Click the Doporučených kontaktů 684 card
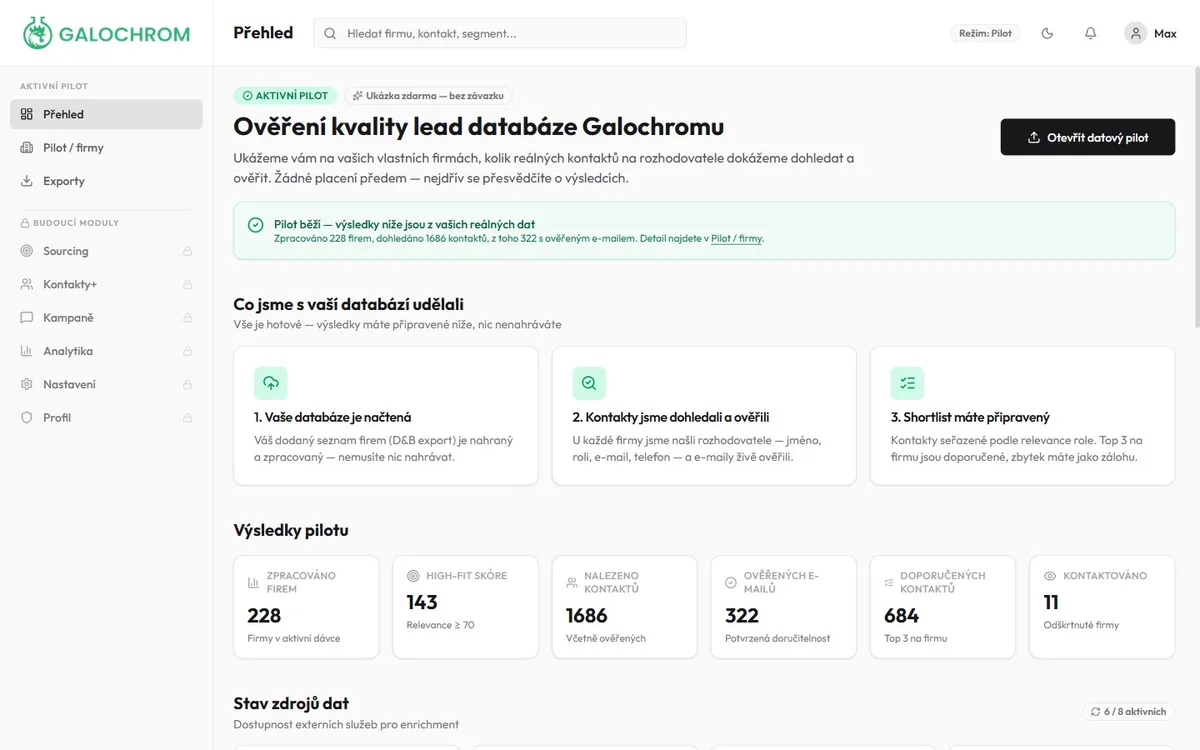This screenshot has width=1200, height=750. click(943, 607)
